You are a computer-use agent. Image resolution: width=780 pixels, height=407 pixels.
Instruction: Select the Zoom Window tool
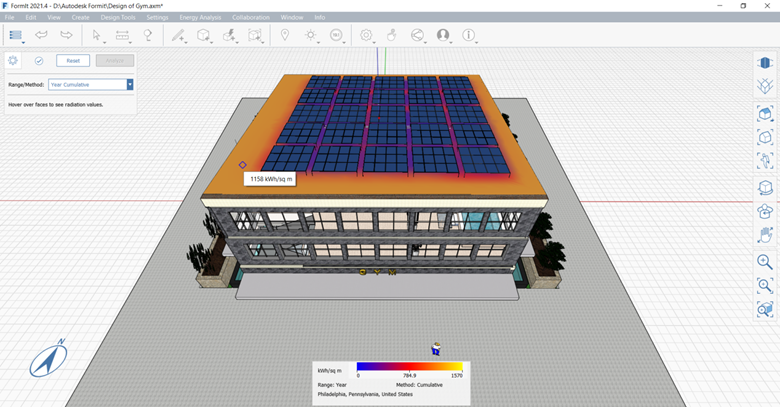(x=765, y=285)
